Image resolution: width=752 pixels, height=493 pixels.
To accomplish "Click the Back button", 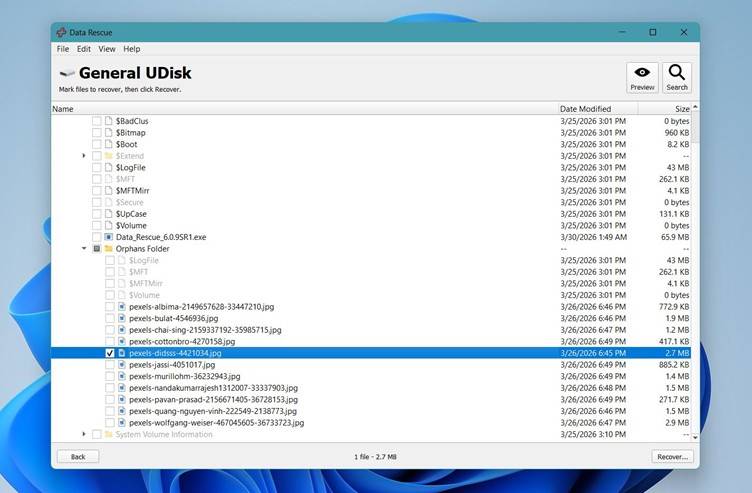I will click(77, 456).
